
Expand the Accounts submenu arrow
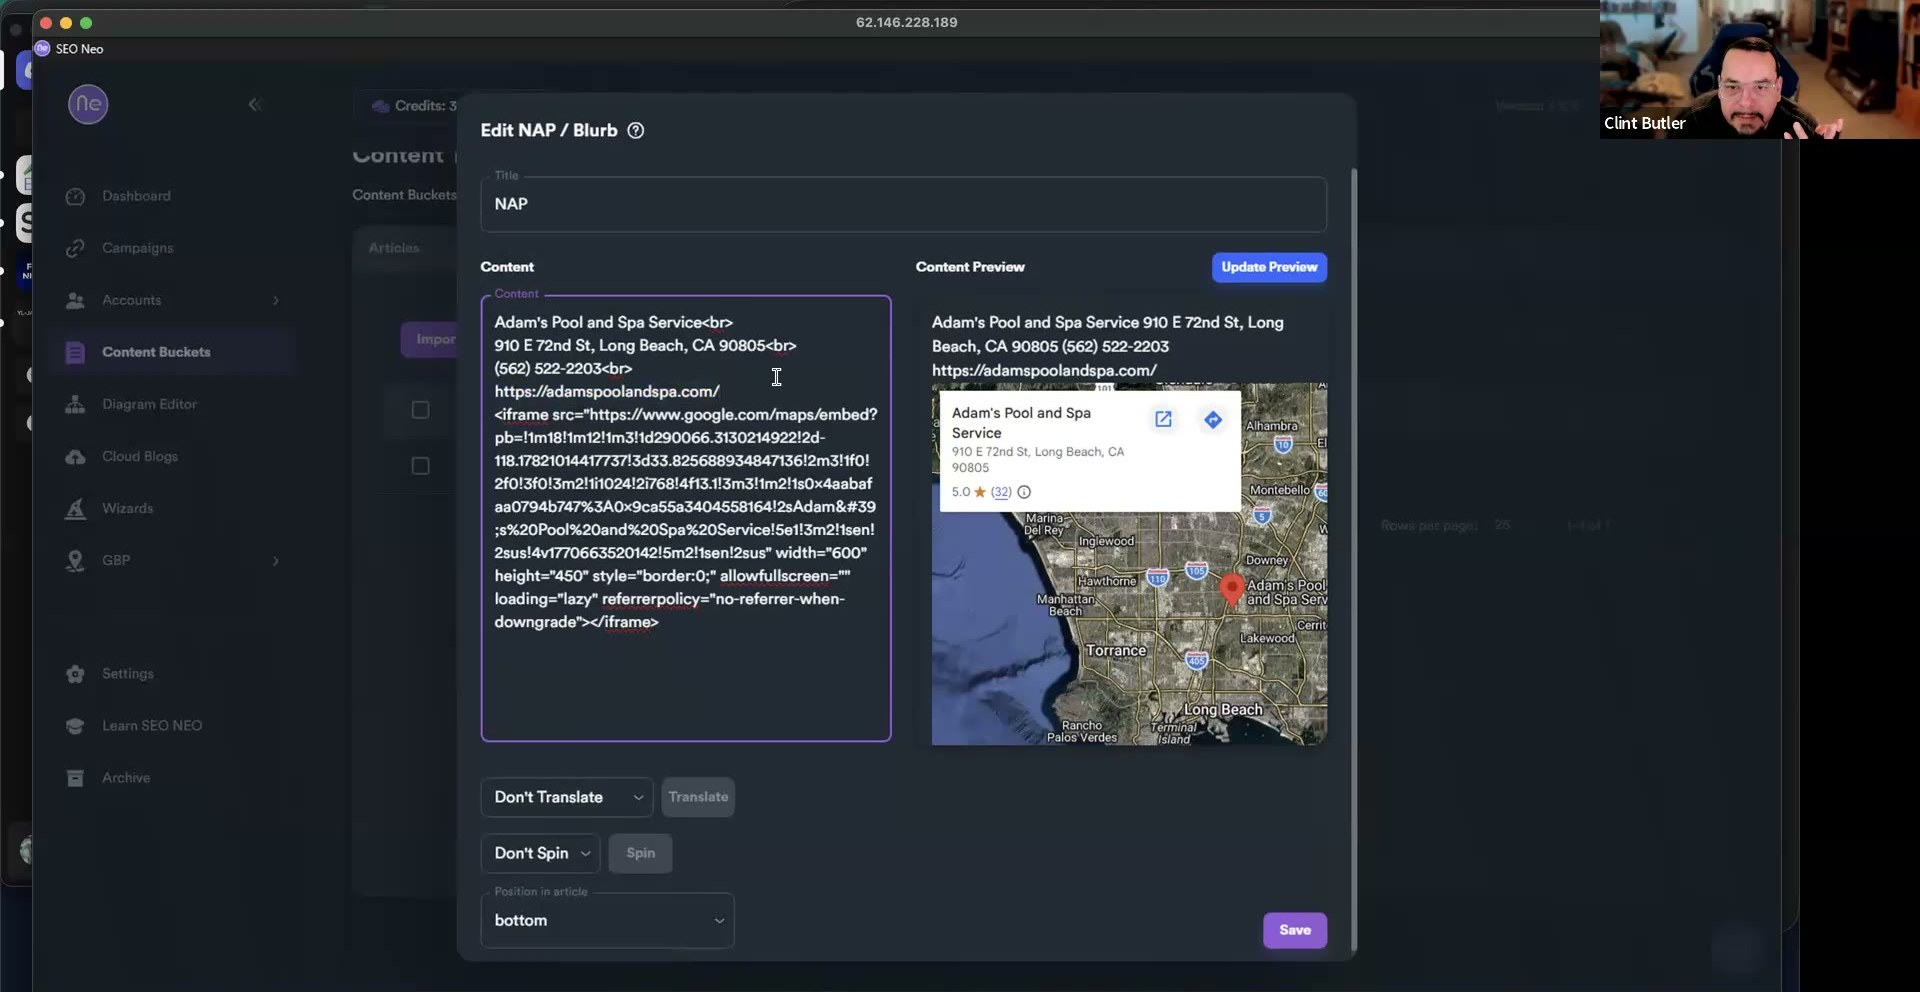(276, 300)
